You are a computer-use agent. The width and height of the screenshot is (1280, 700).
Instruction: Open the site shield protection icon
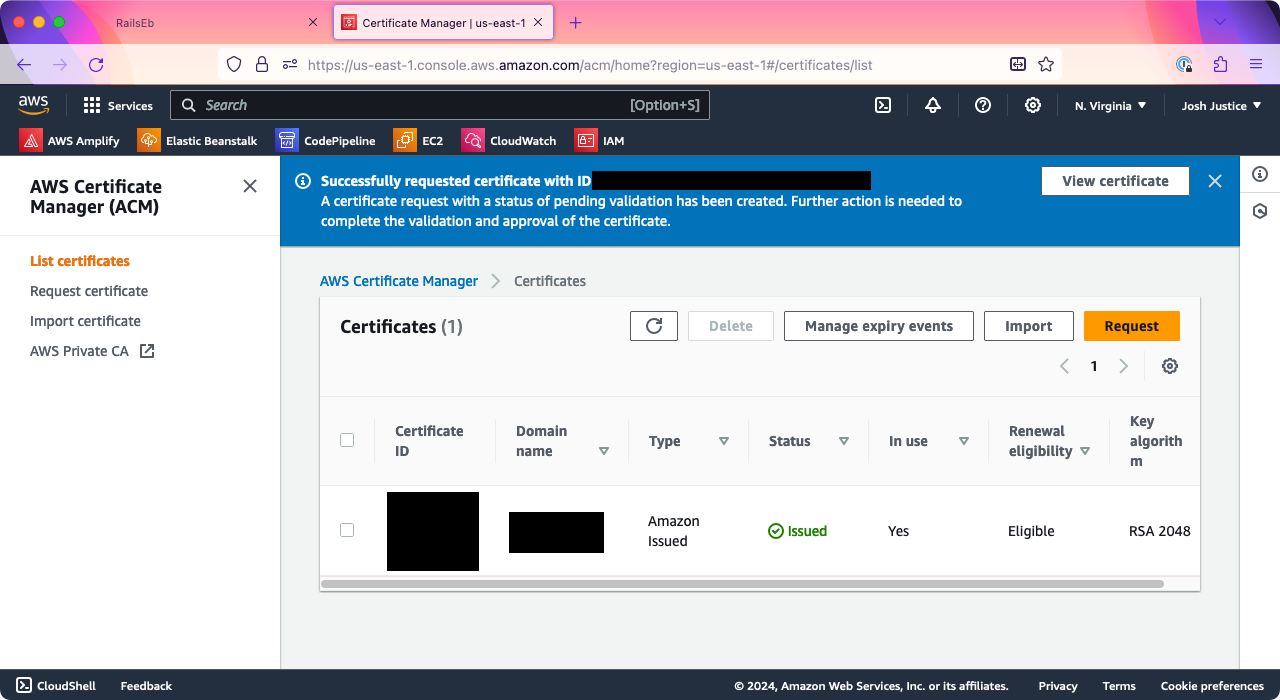click(234, 64)
